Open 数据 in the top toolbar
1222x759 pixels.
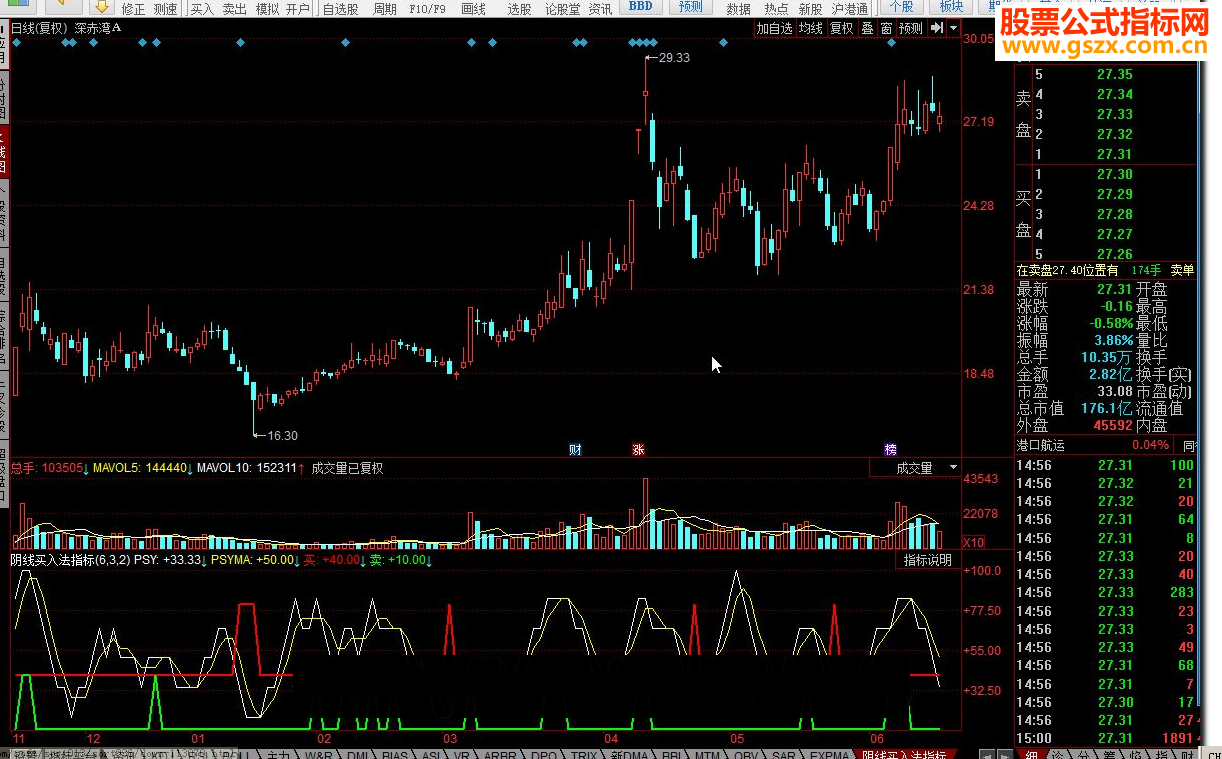[738, 9]
